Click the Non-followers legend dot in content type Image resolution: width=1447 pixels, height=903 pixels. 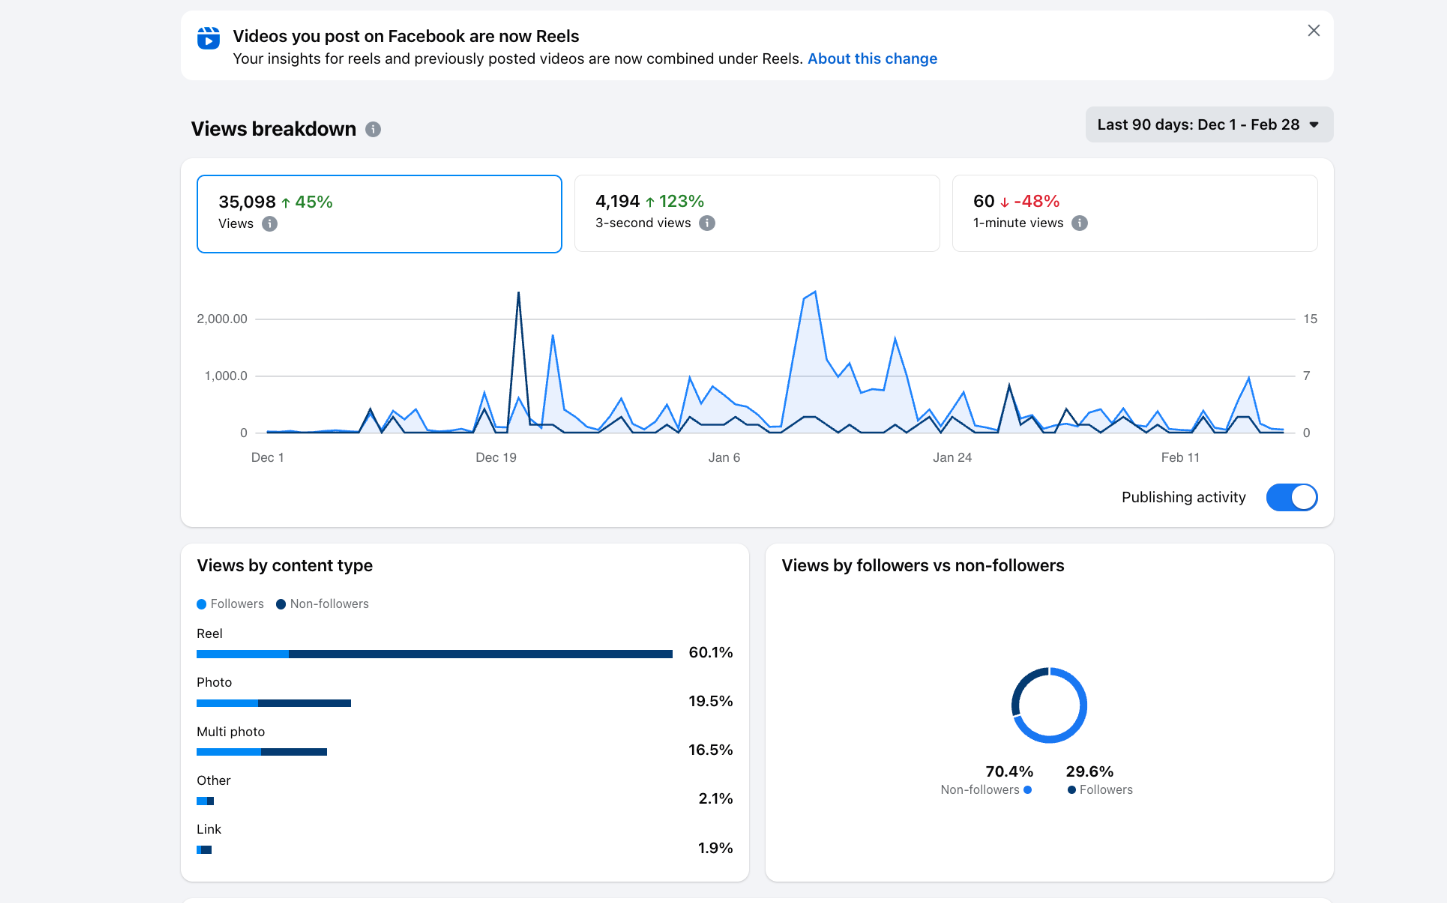281,604
